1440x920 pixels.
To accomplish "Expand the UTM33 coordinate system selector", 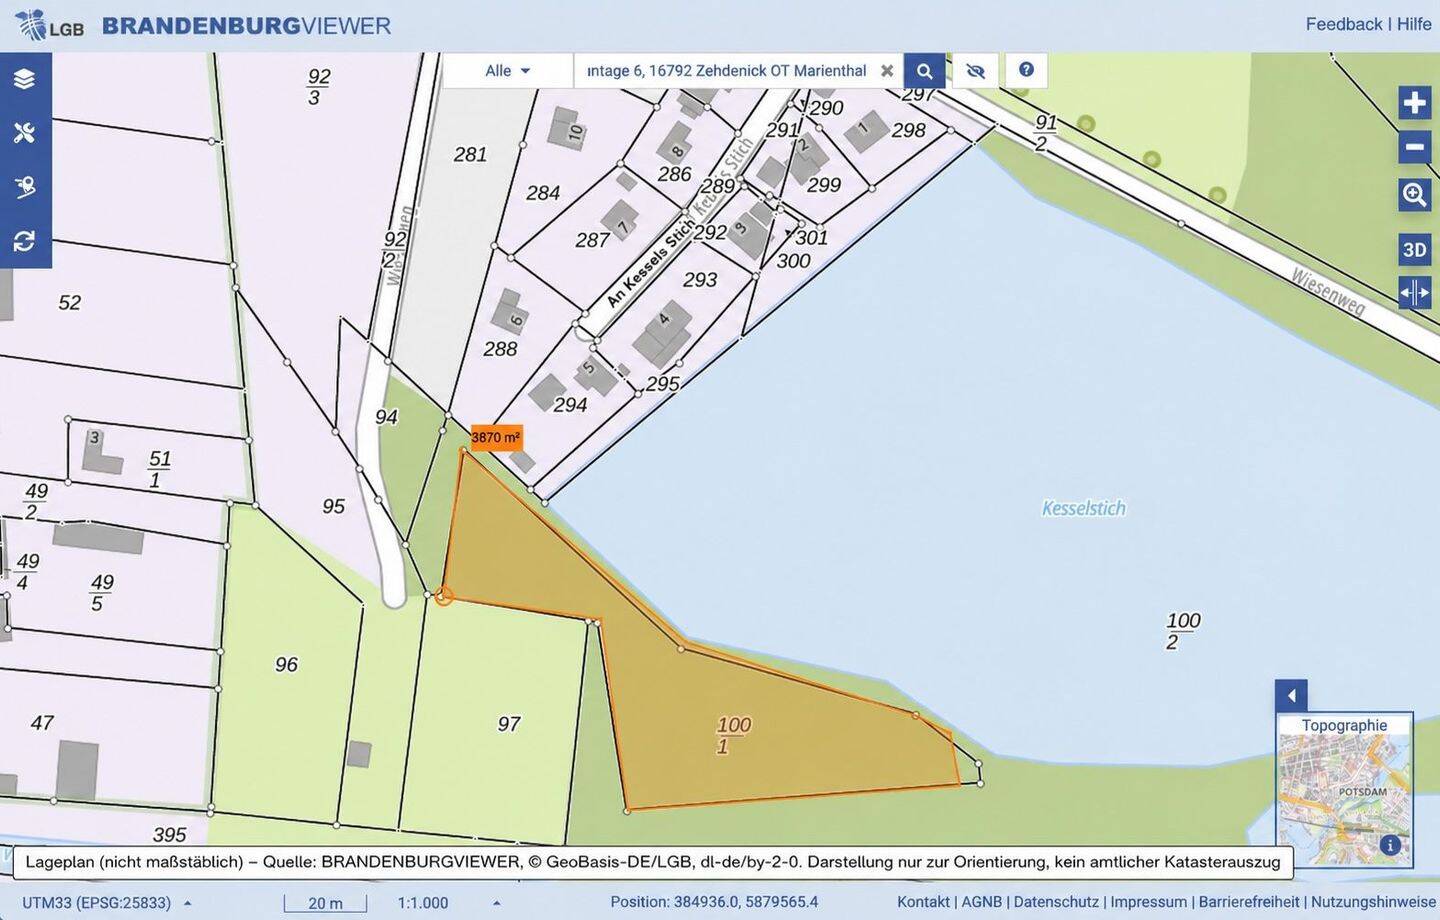I will coord(106,903).
